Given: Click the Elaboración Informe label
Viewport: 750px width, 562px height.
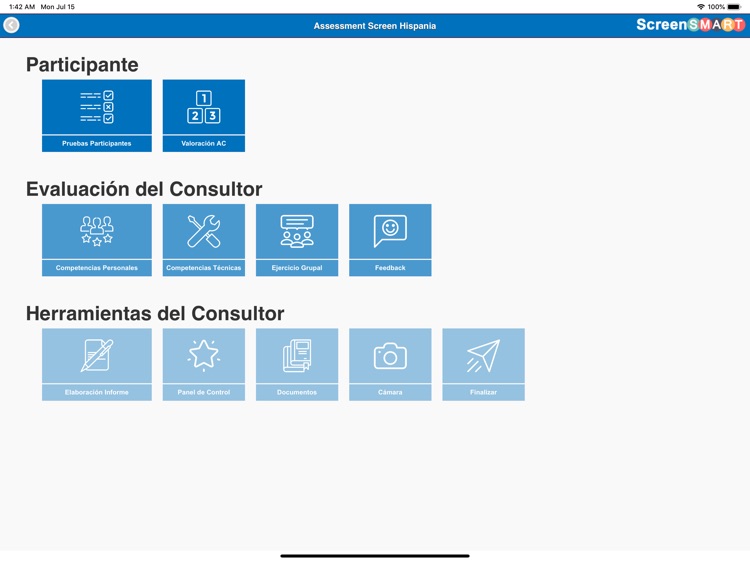Looking at the screenshot, I should 97,392.
